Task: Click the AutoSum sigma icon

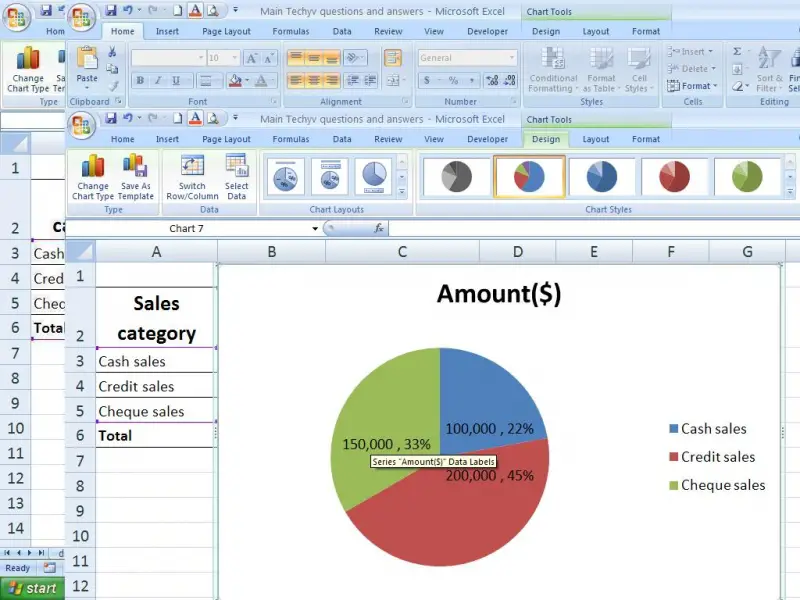Action: pos(737,52)
